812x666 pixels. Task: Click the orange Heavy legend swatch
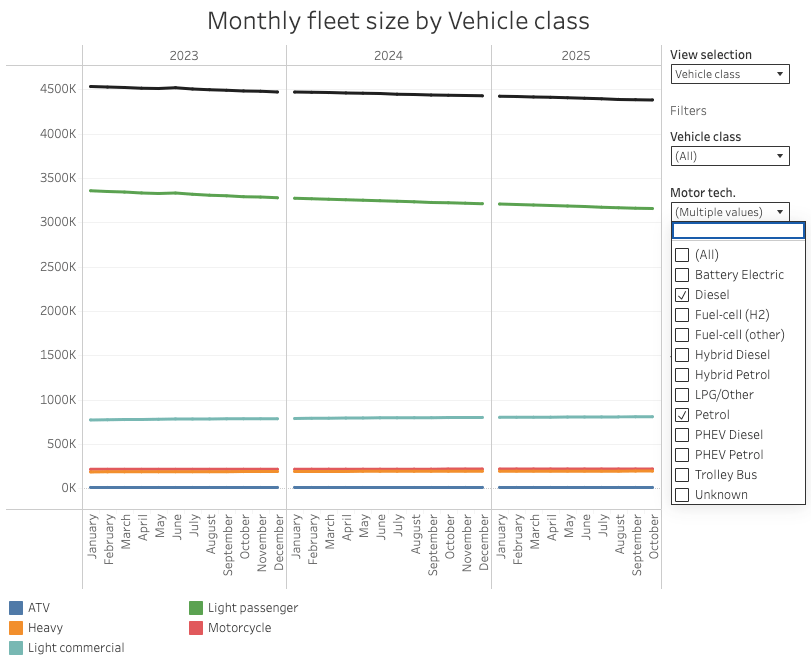click(16, 628)
